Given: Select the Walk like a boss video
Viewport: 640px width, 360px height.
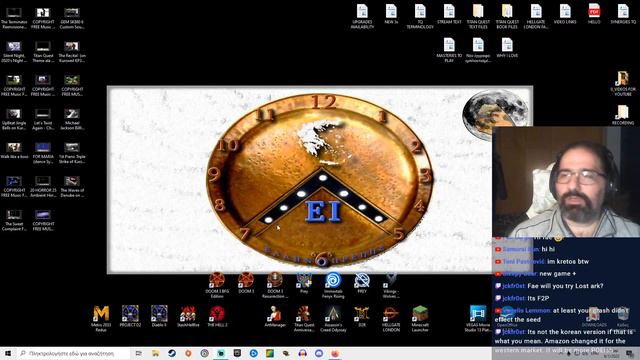Looking at the screenshot, I should tap(14, 151).
